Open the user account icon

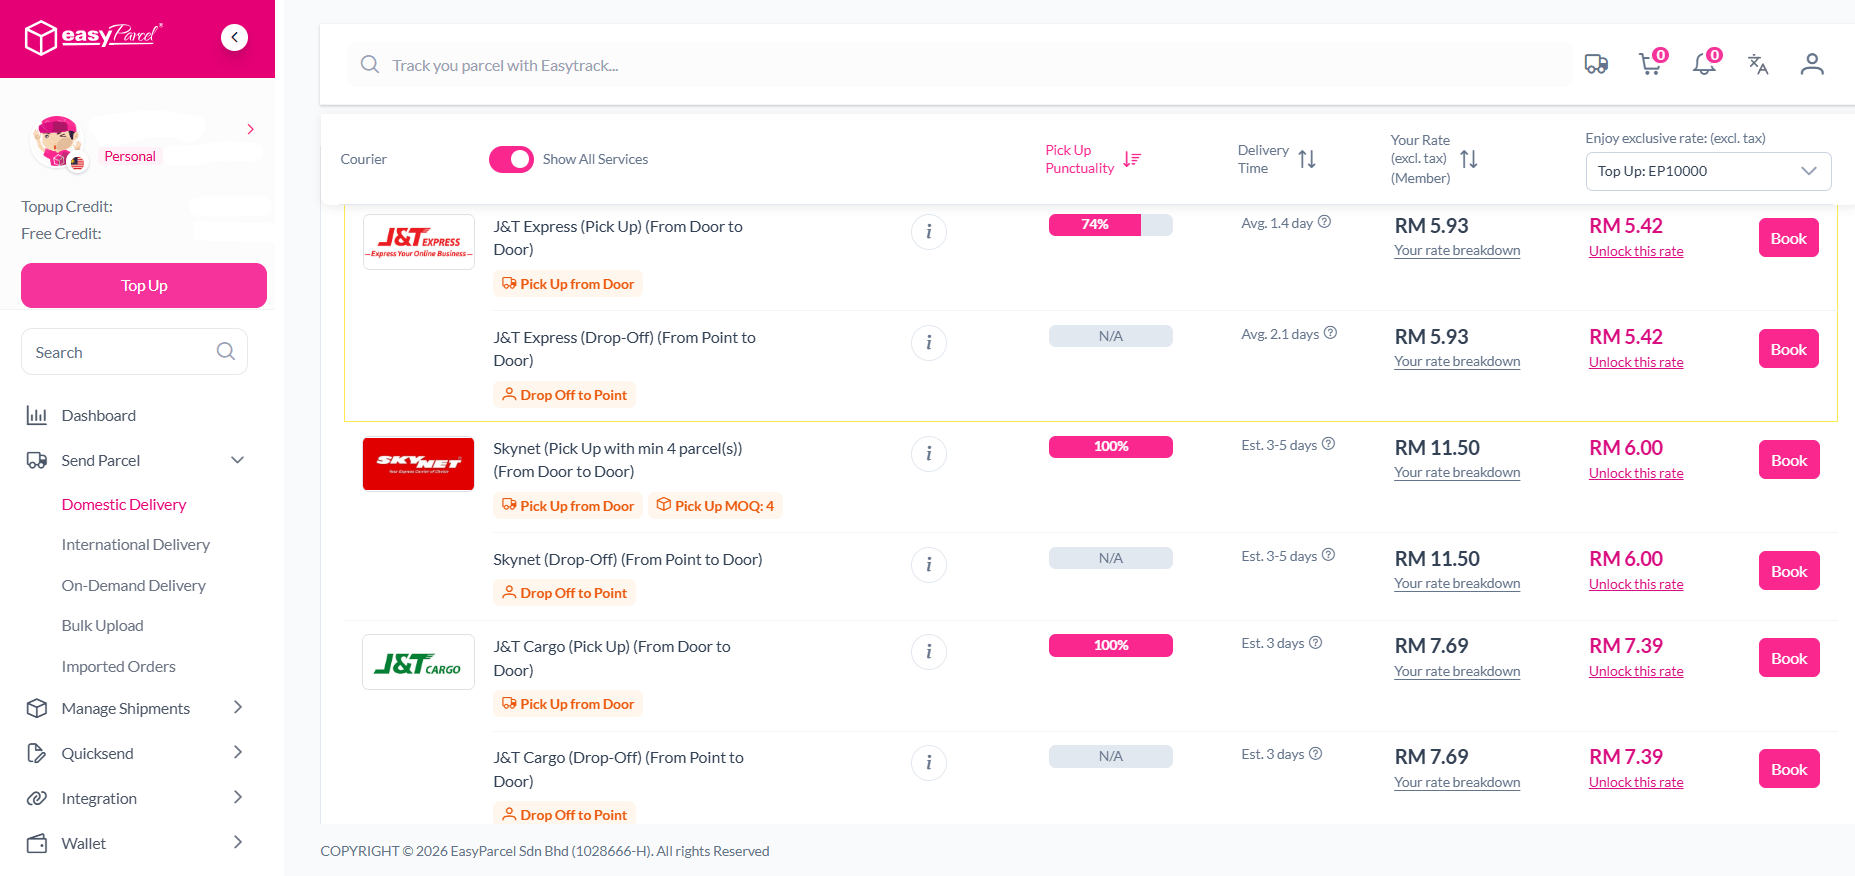[x=1812, y=65]
